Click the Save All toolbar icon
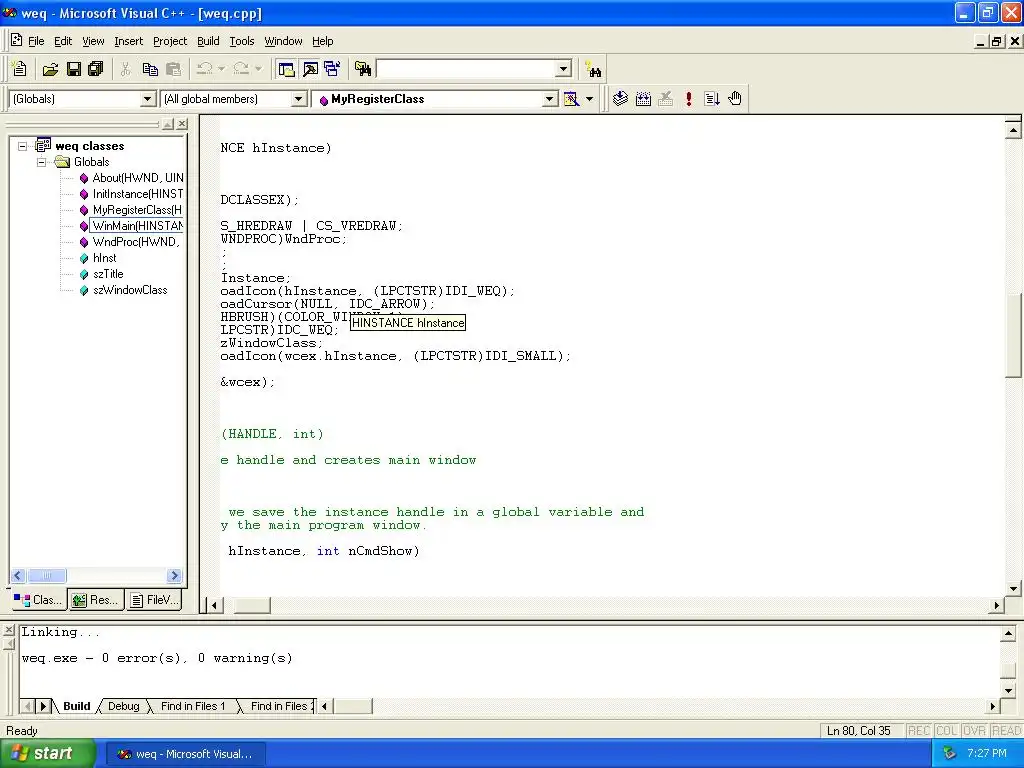 coord(95,69)
